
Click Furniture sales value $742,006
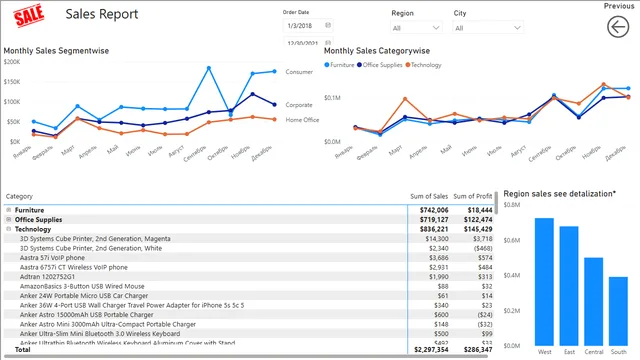[x=434, y=210]
